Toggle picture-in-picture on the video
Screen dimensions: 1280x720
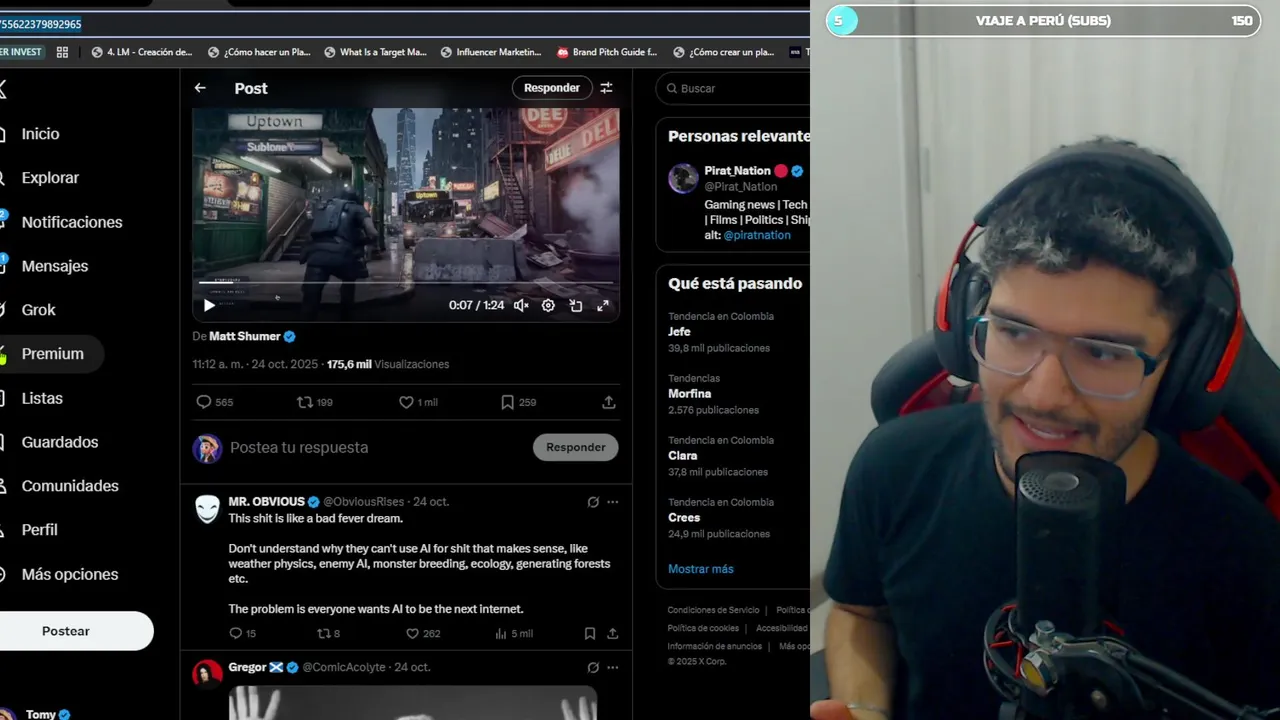576,306
